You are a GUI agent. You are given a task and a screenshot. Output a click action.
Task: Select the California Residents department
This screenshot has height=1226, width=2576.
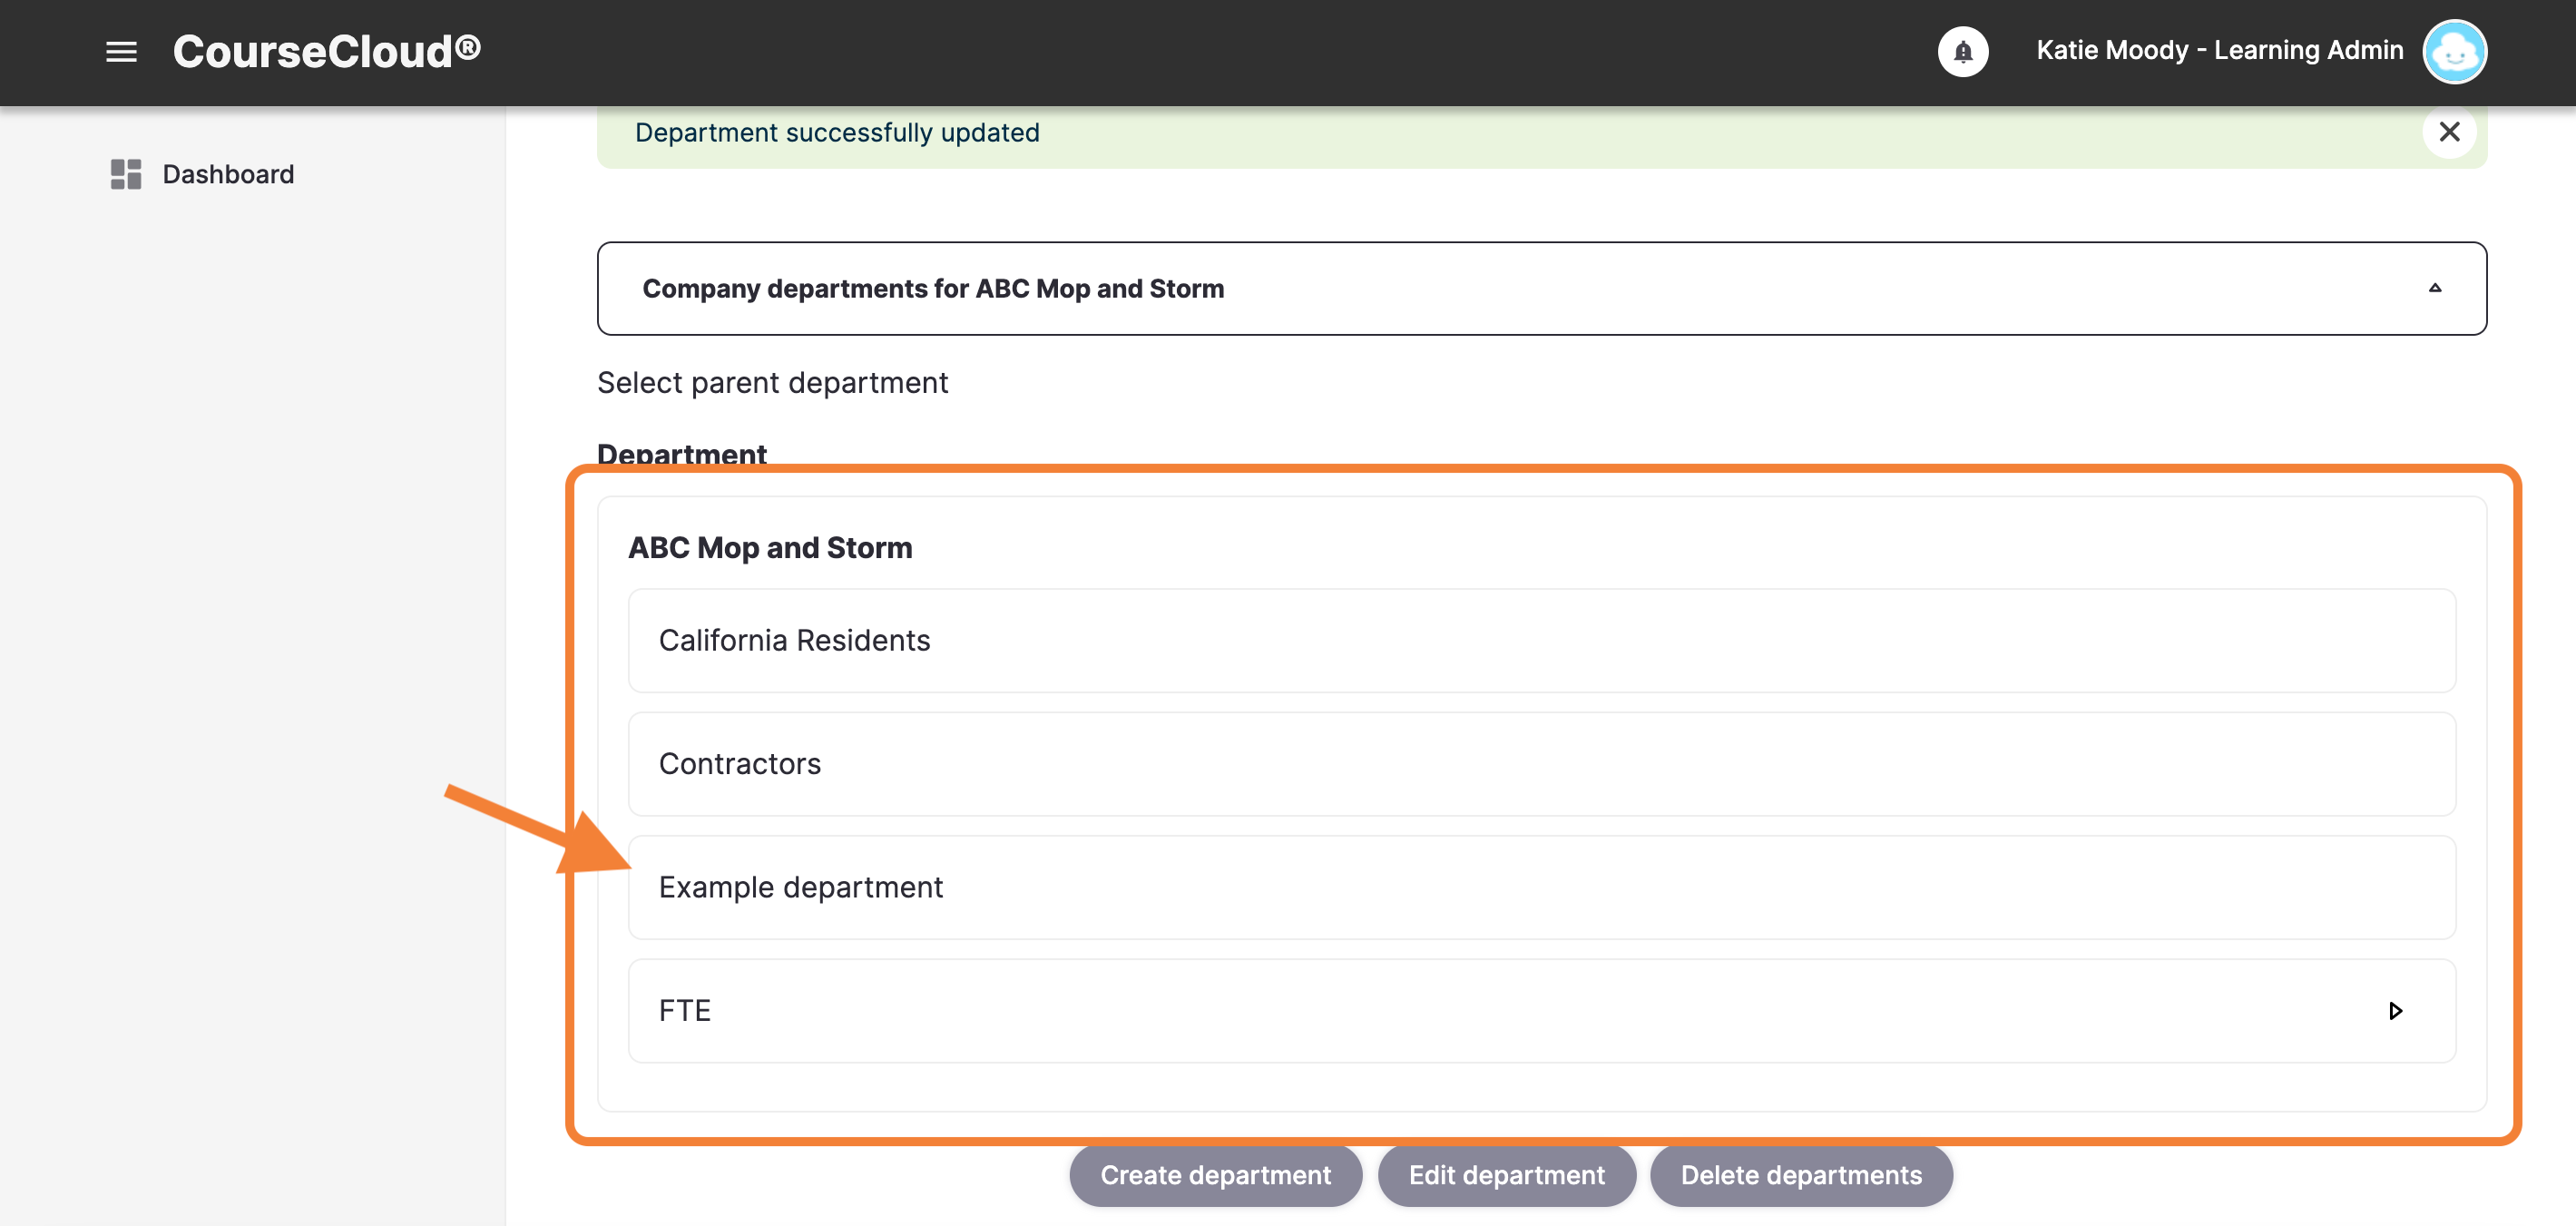coord(1541,640)
